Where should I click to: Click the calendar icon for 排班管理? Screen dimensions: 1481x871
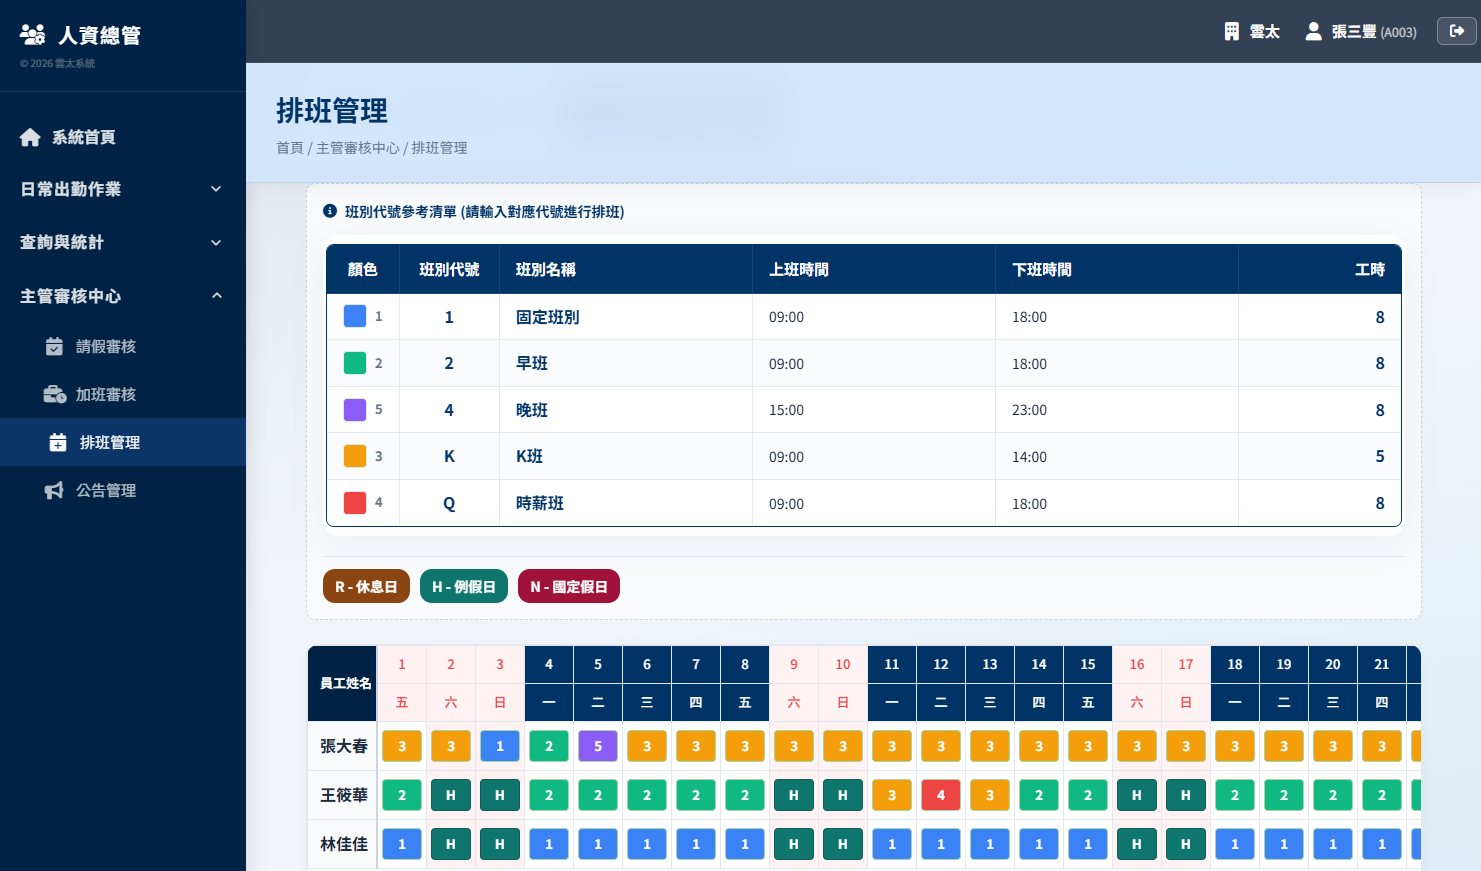point(58,442)
